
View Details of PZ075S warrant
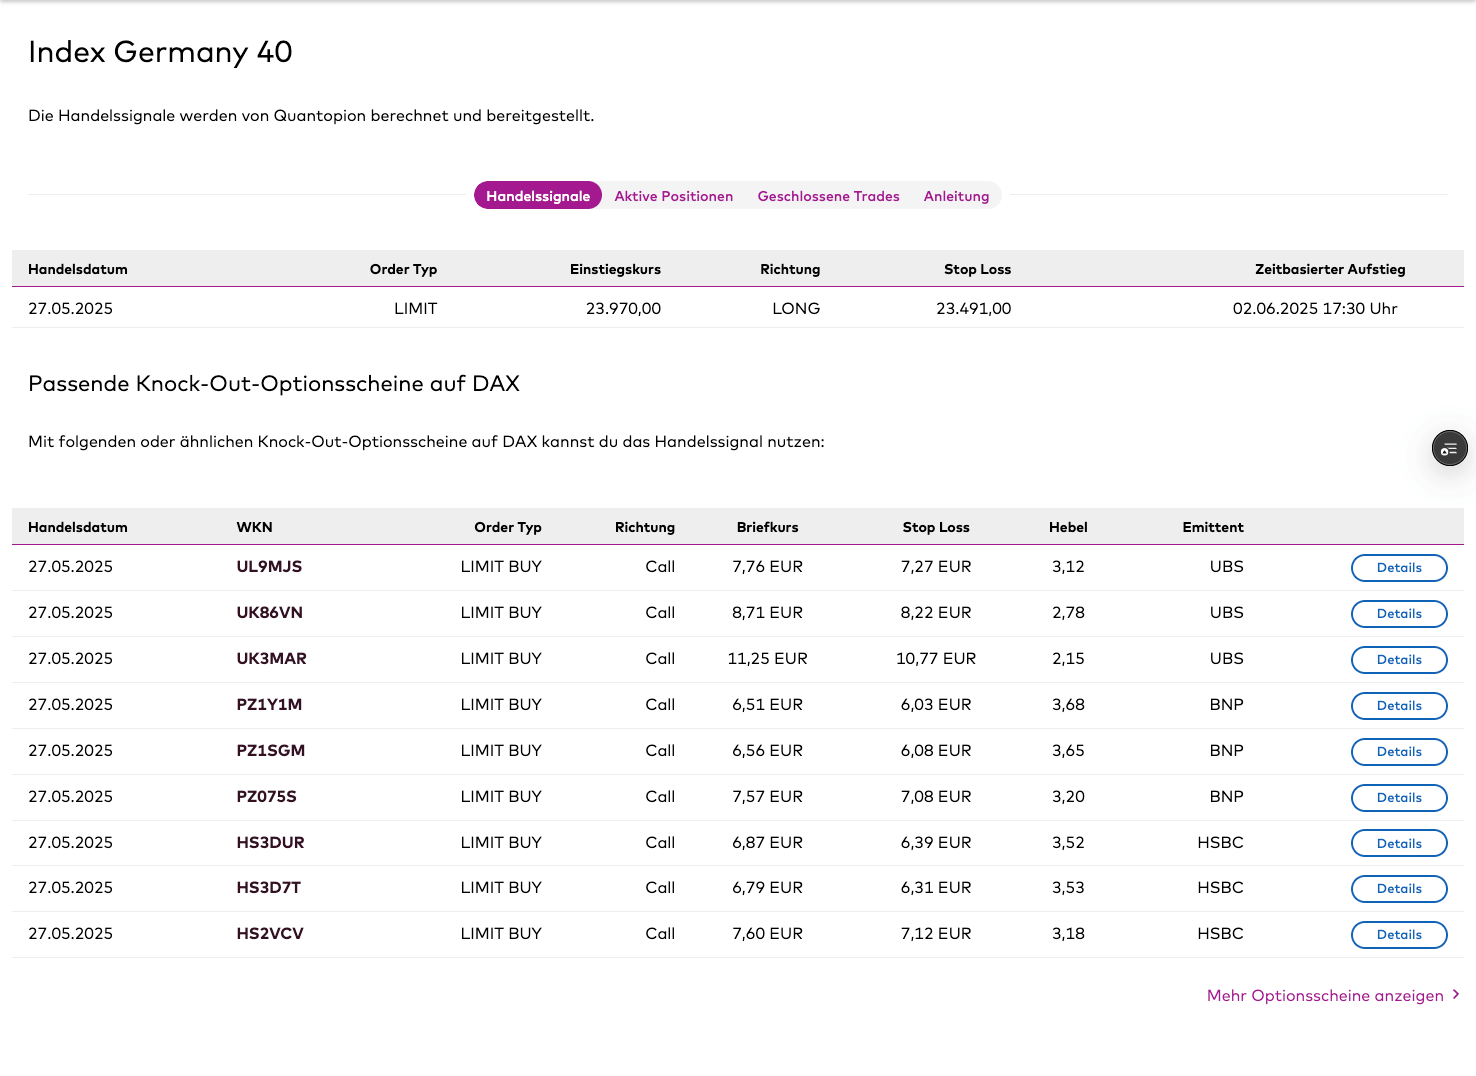(x=1399, y=798)
